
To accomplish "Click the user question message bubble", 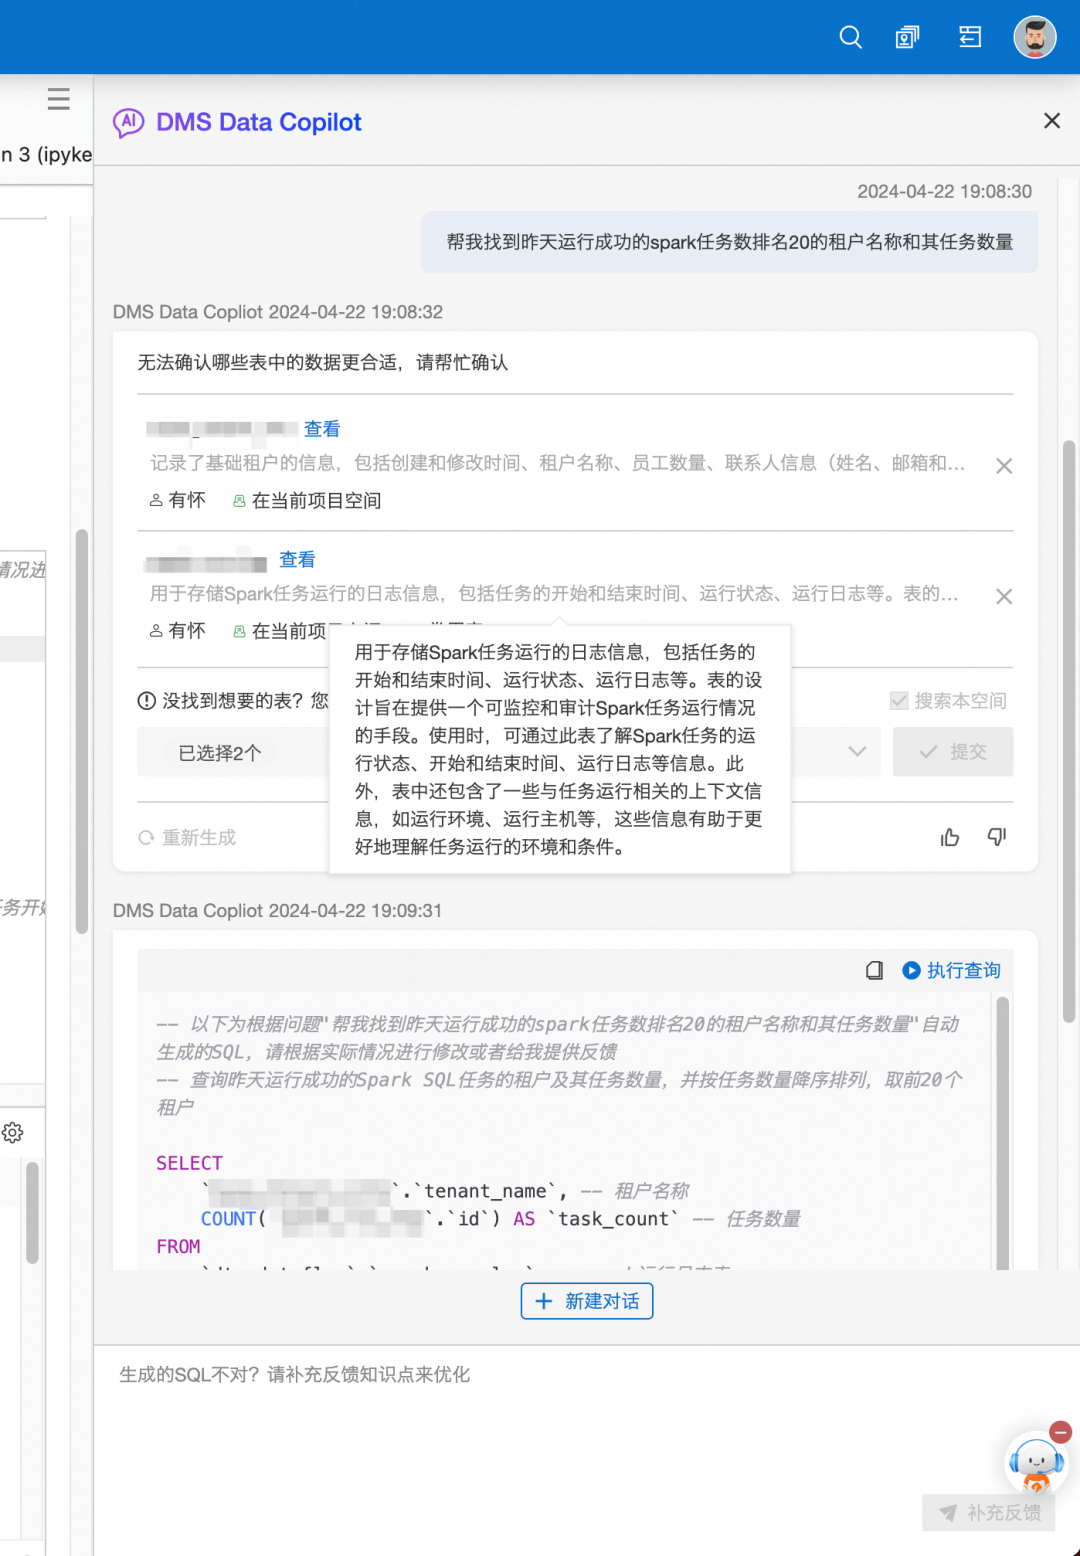I will pyautogui.click(x=729, y=242).
